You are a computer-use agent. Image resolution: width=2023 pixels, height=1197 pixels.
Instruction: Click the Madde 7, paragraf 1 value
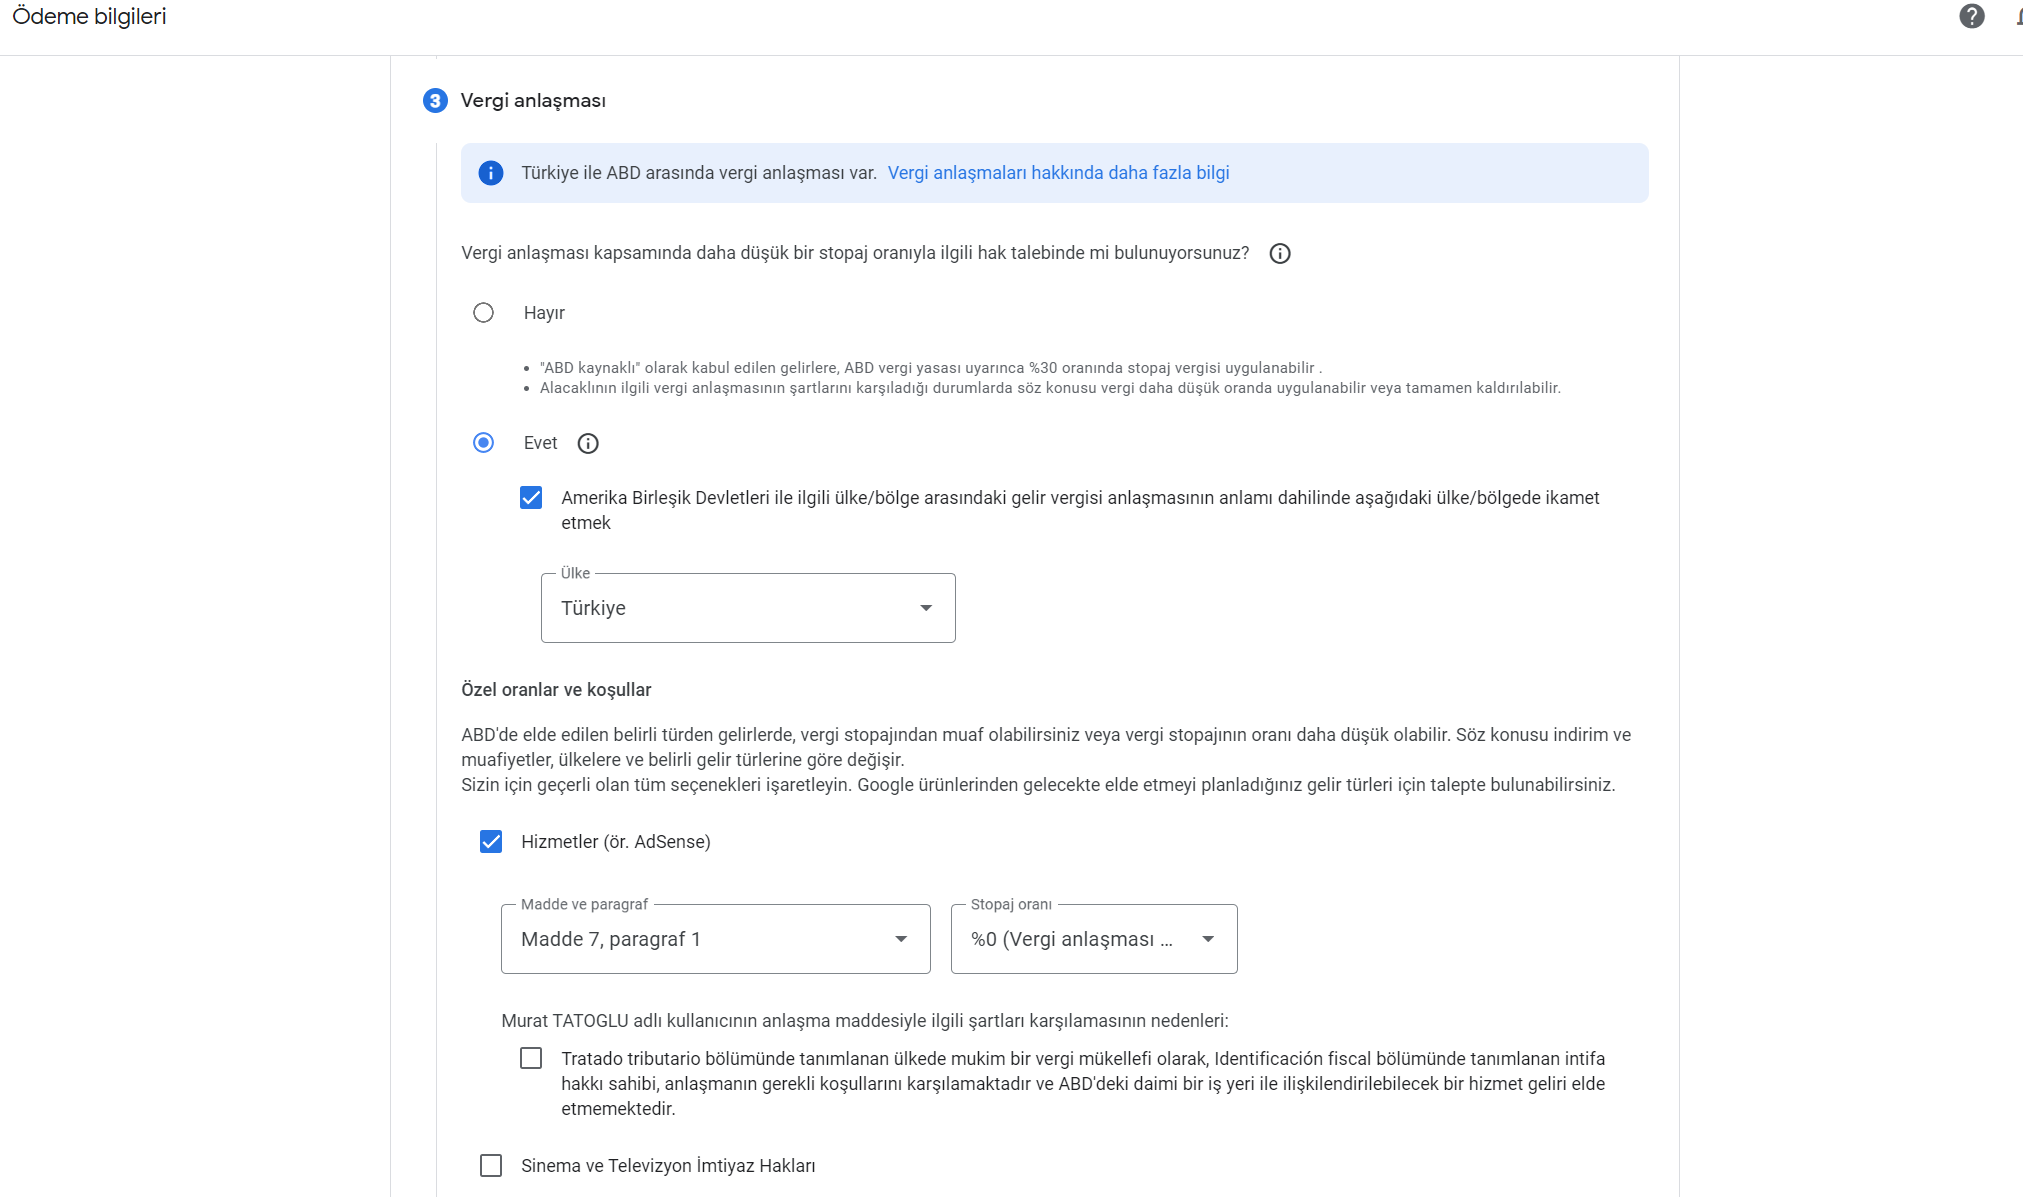coord(610,939)
